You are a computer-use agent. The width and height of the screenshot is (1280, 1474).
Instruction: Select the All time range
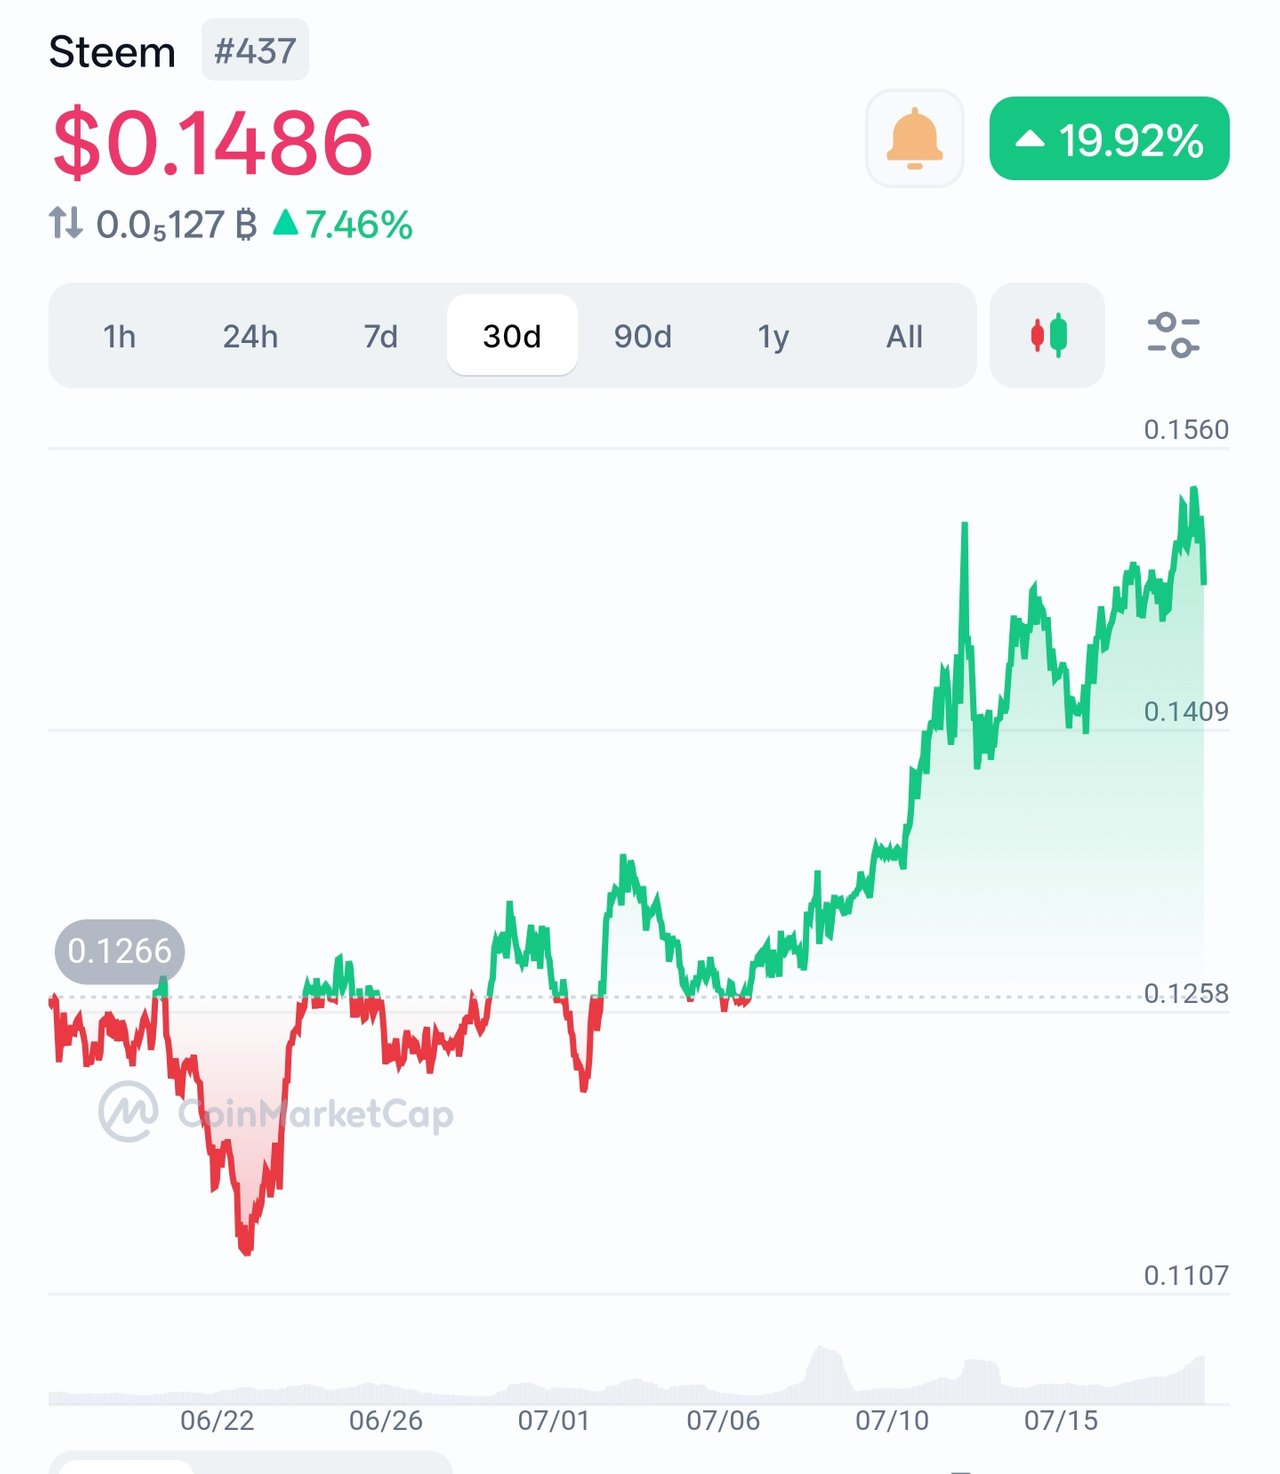coord(904,336)
